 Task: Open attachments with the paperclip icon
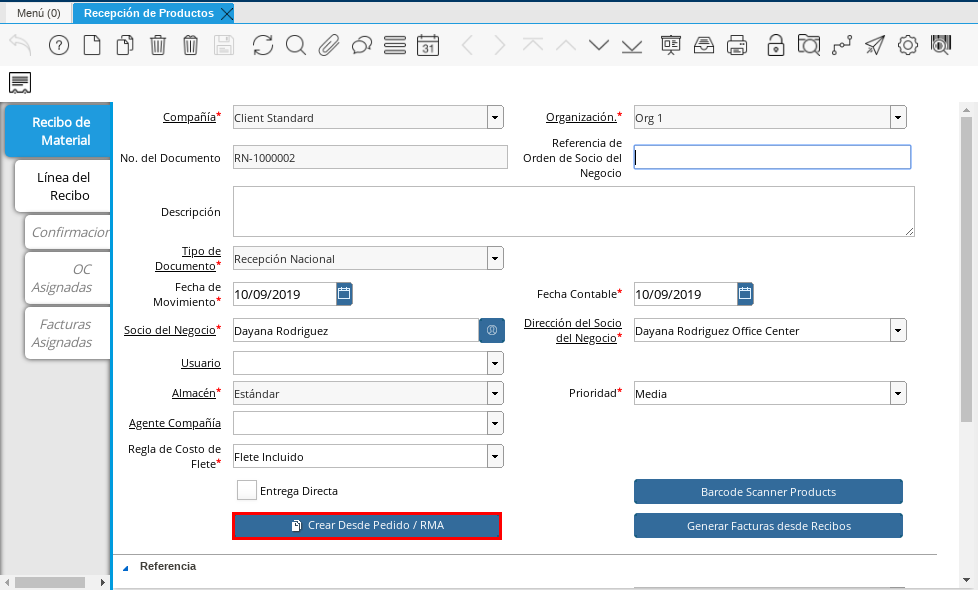point(329,45)
